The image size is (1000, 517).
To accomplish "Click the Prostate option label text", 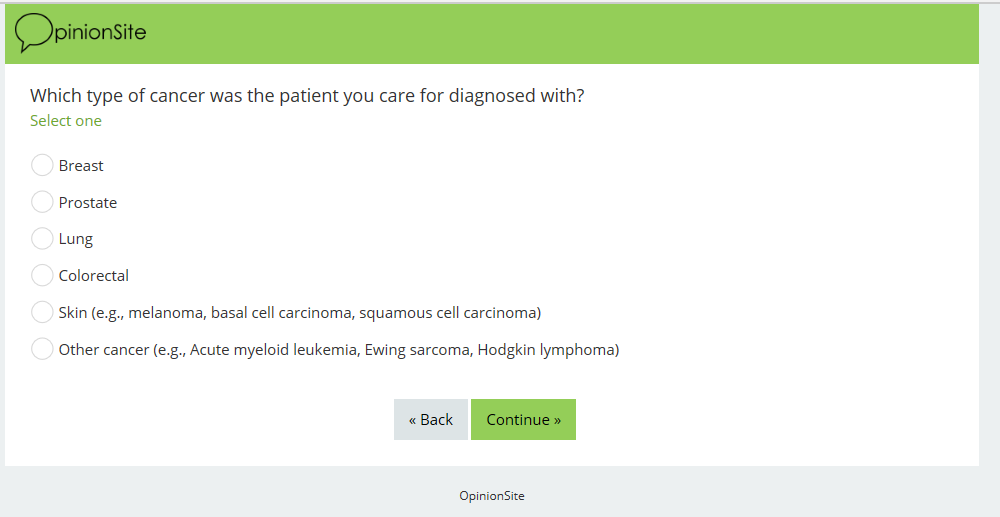I will pyautogui.click(x=88, y=203).
